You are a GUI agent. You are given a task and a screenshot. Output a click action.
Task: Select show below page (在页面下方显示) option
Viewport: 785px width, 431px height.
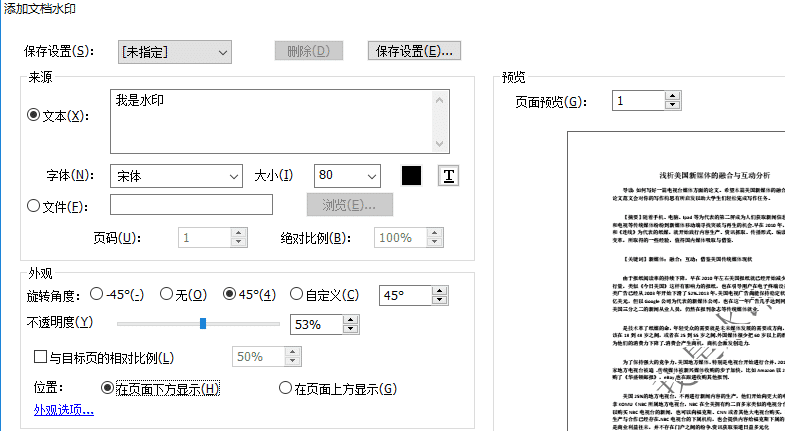(107, 387)
